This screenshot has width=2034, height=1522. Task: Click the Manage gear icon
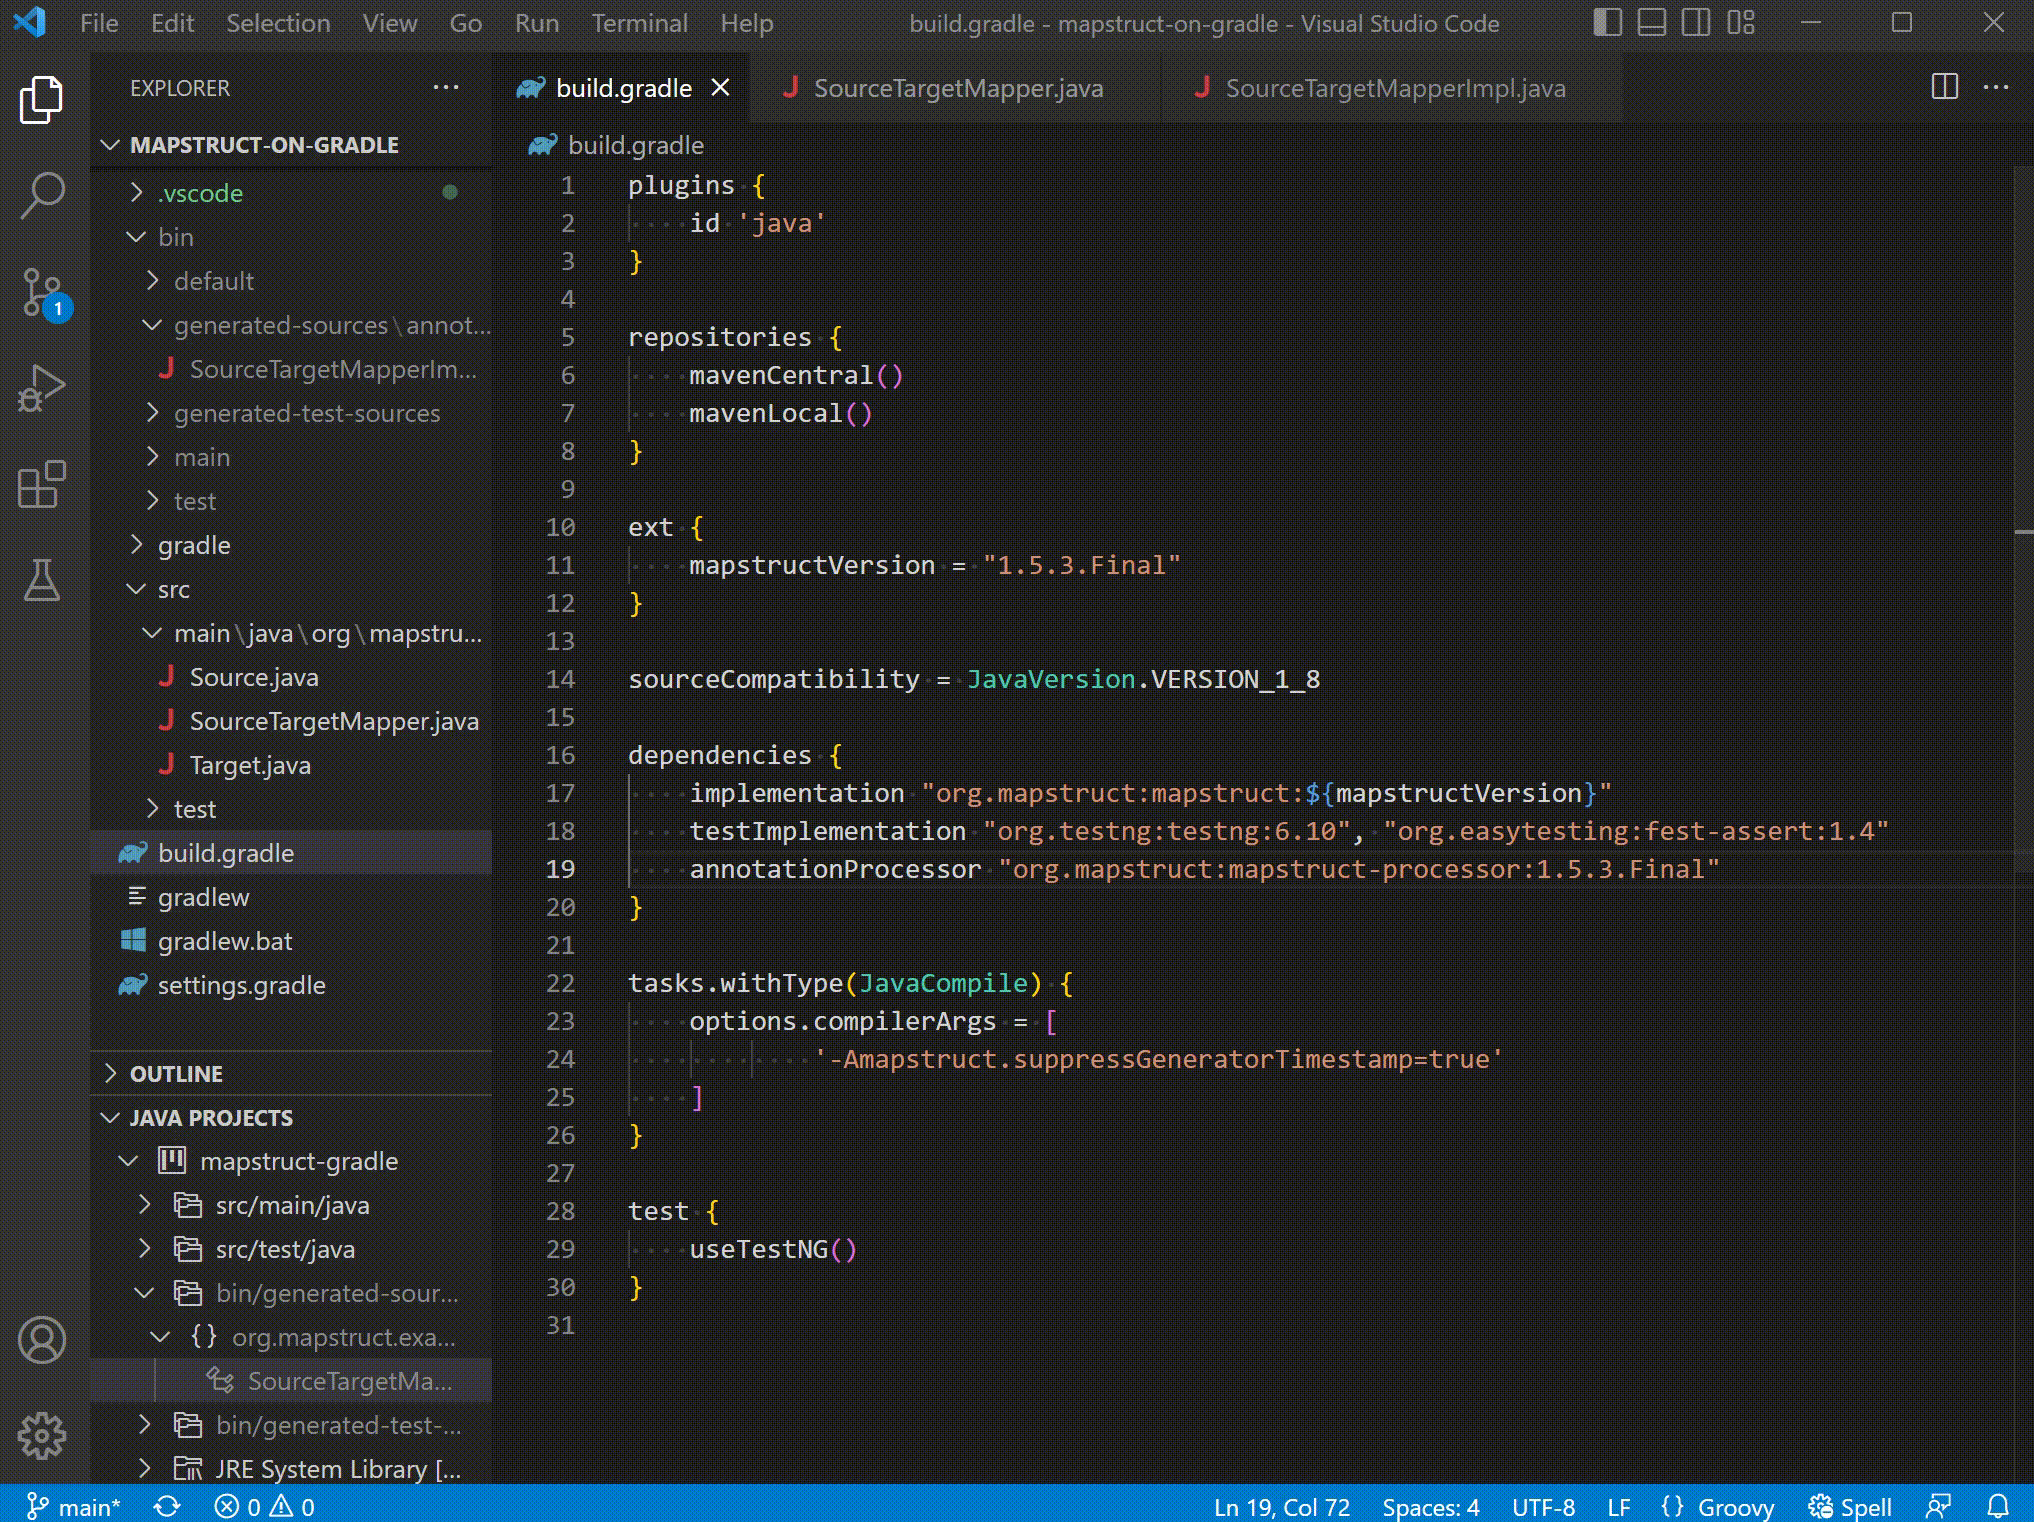42,1436
